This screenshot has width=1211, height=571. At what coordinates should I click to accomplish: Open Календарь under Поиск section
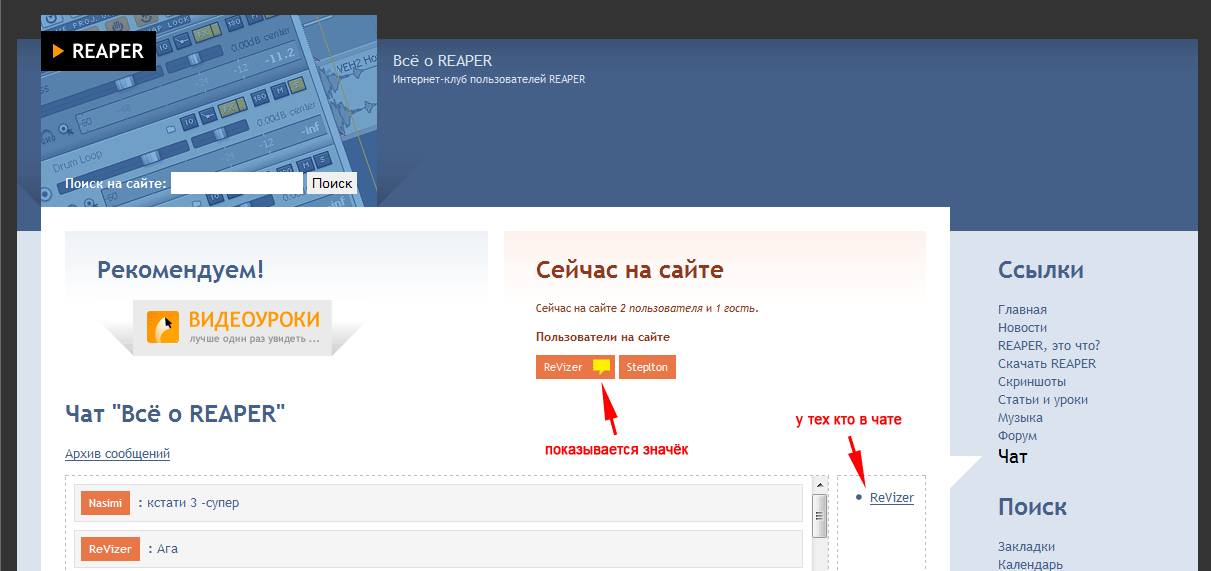point(1030,565)
